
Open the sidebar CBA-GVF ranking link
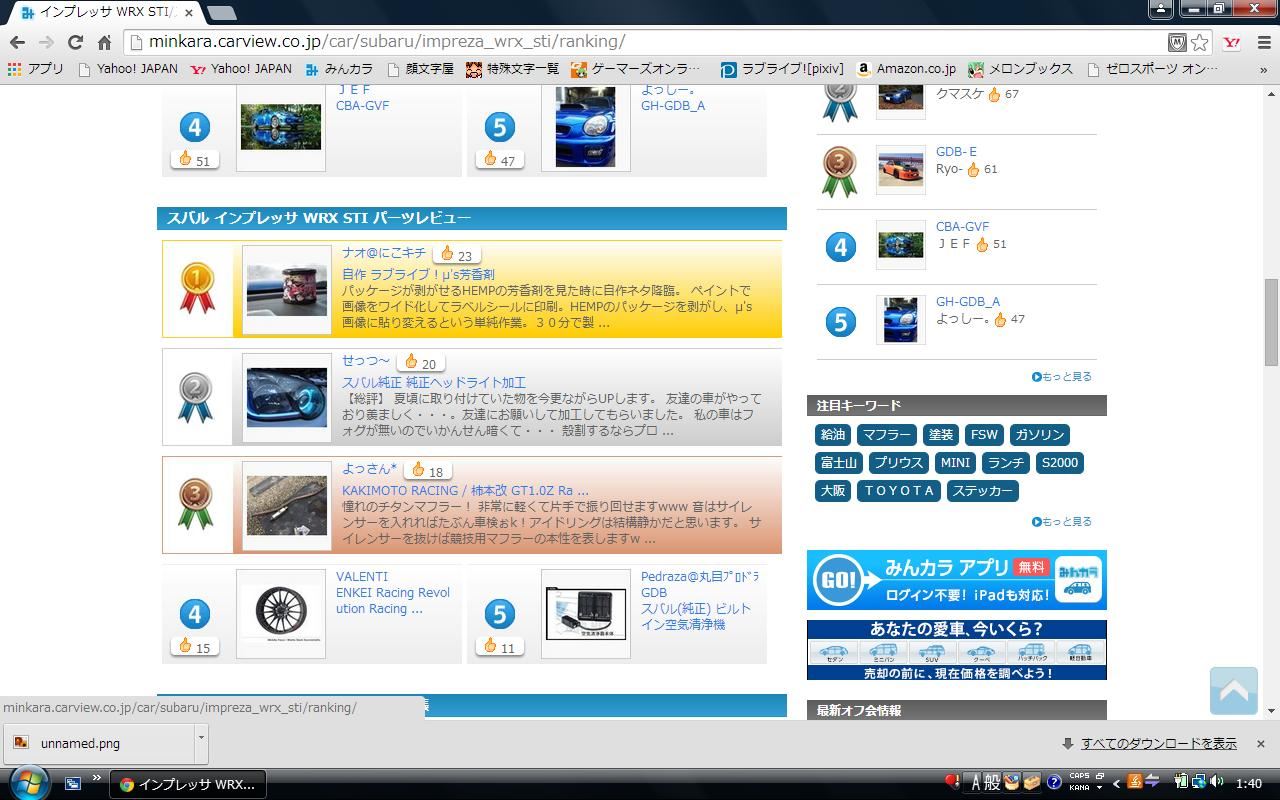(962, 227)
